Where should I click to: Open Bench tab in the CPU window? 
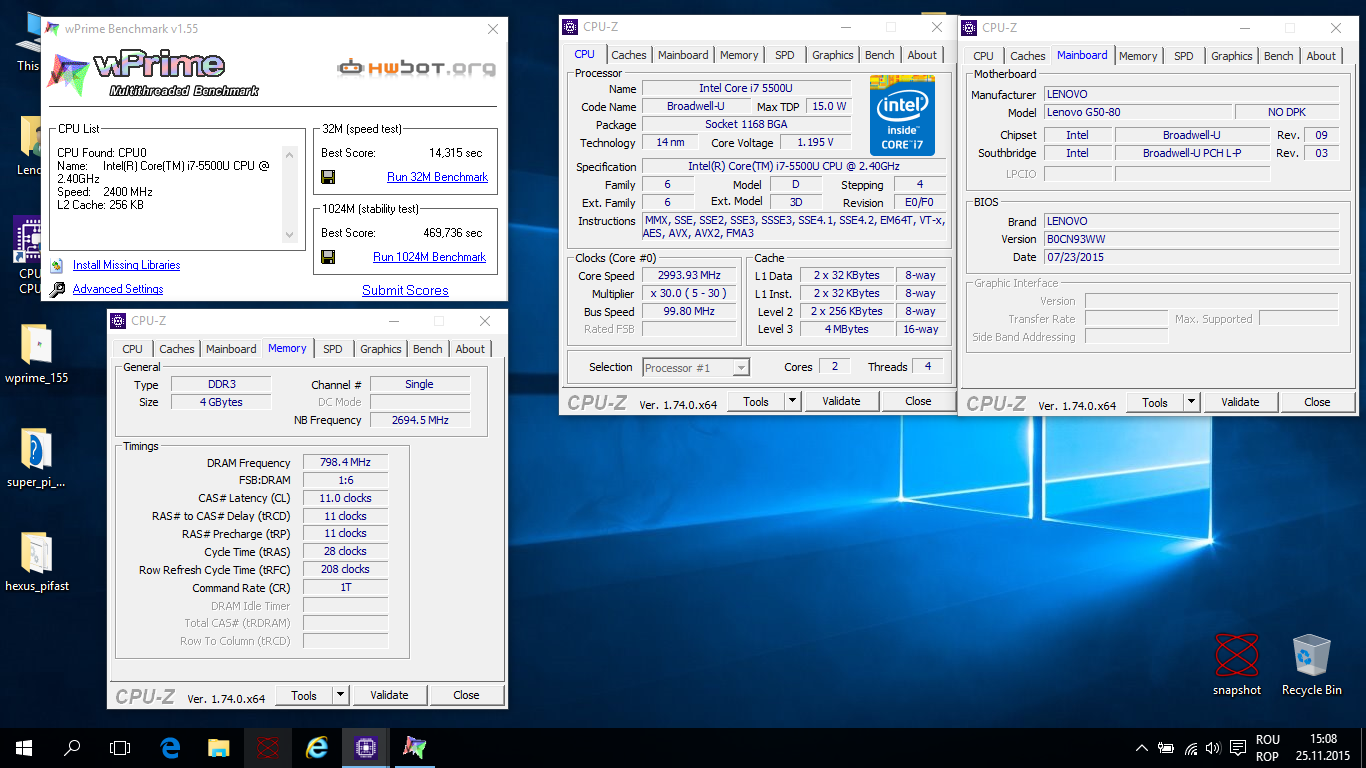880,55
